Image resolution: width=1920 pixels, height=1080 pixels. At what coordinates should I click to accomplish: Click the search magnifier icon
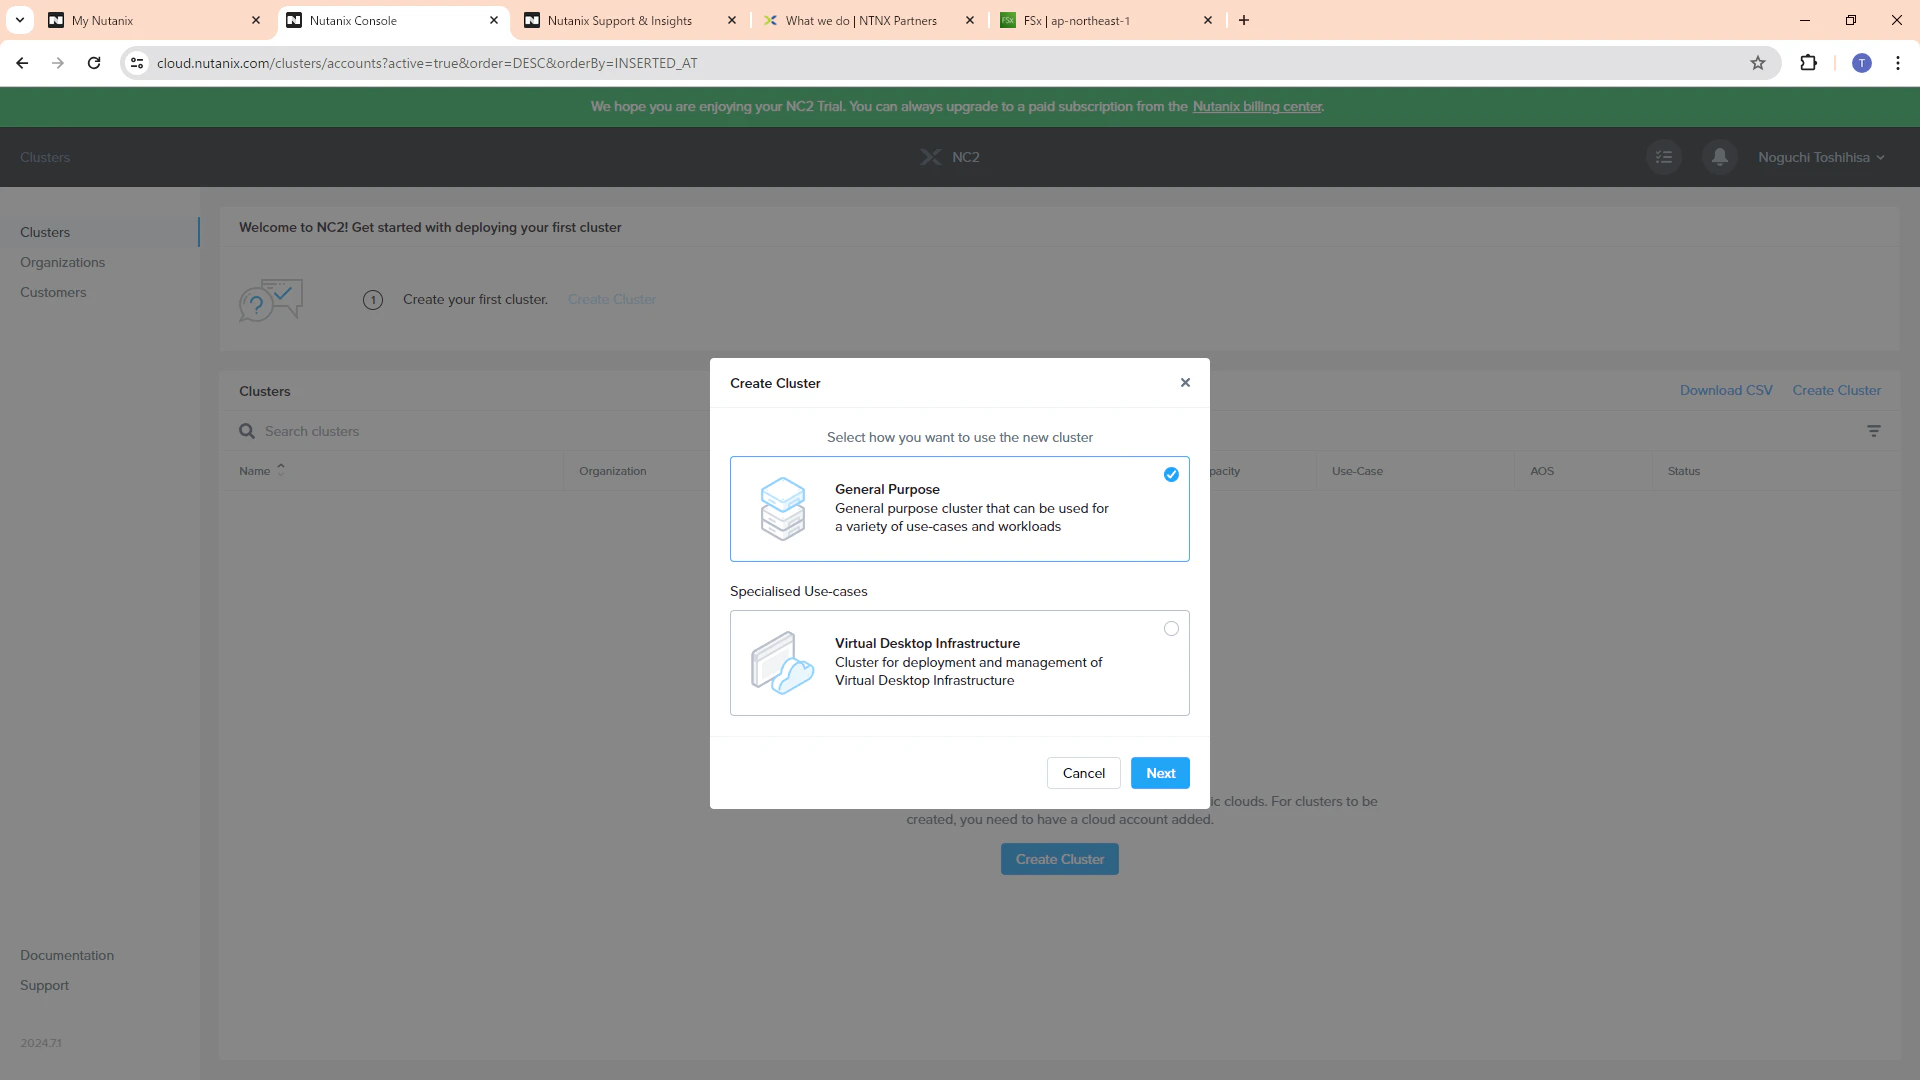[247, 431]
